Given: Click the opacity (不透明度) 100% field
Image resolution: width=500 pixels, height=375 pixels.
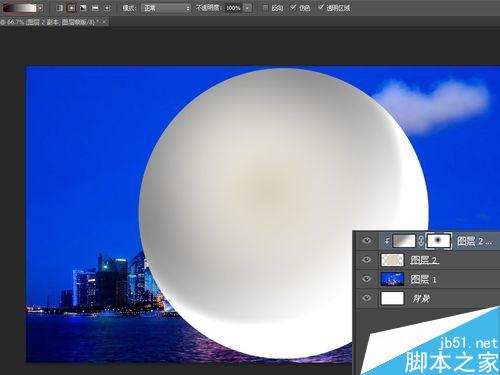Looking at the screenshot, I should pyautogui.click(x=233, y=8).
